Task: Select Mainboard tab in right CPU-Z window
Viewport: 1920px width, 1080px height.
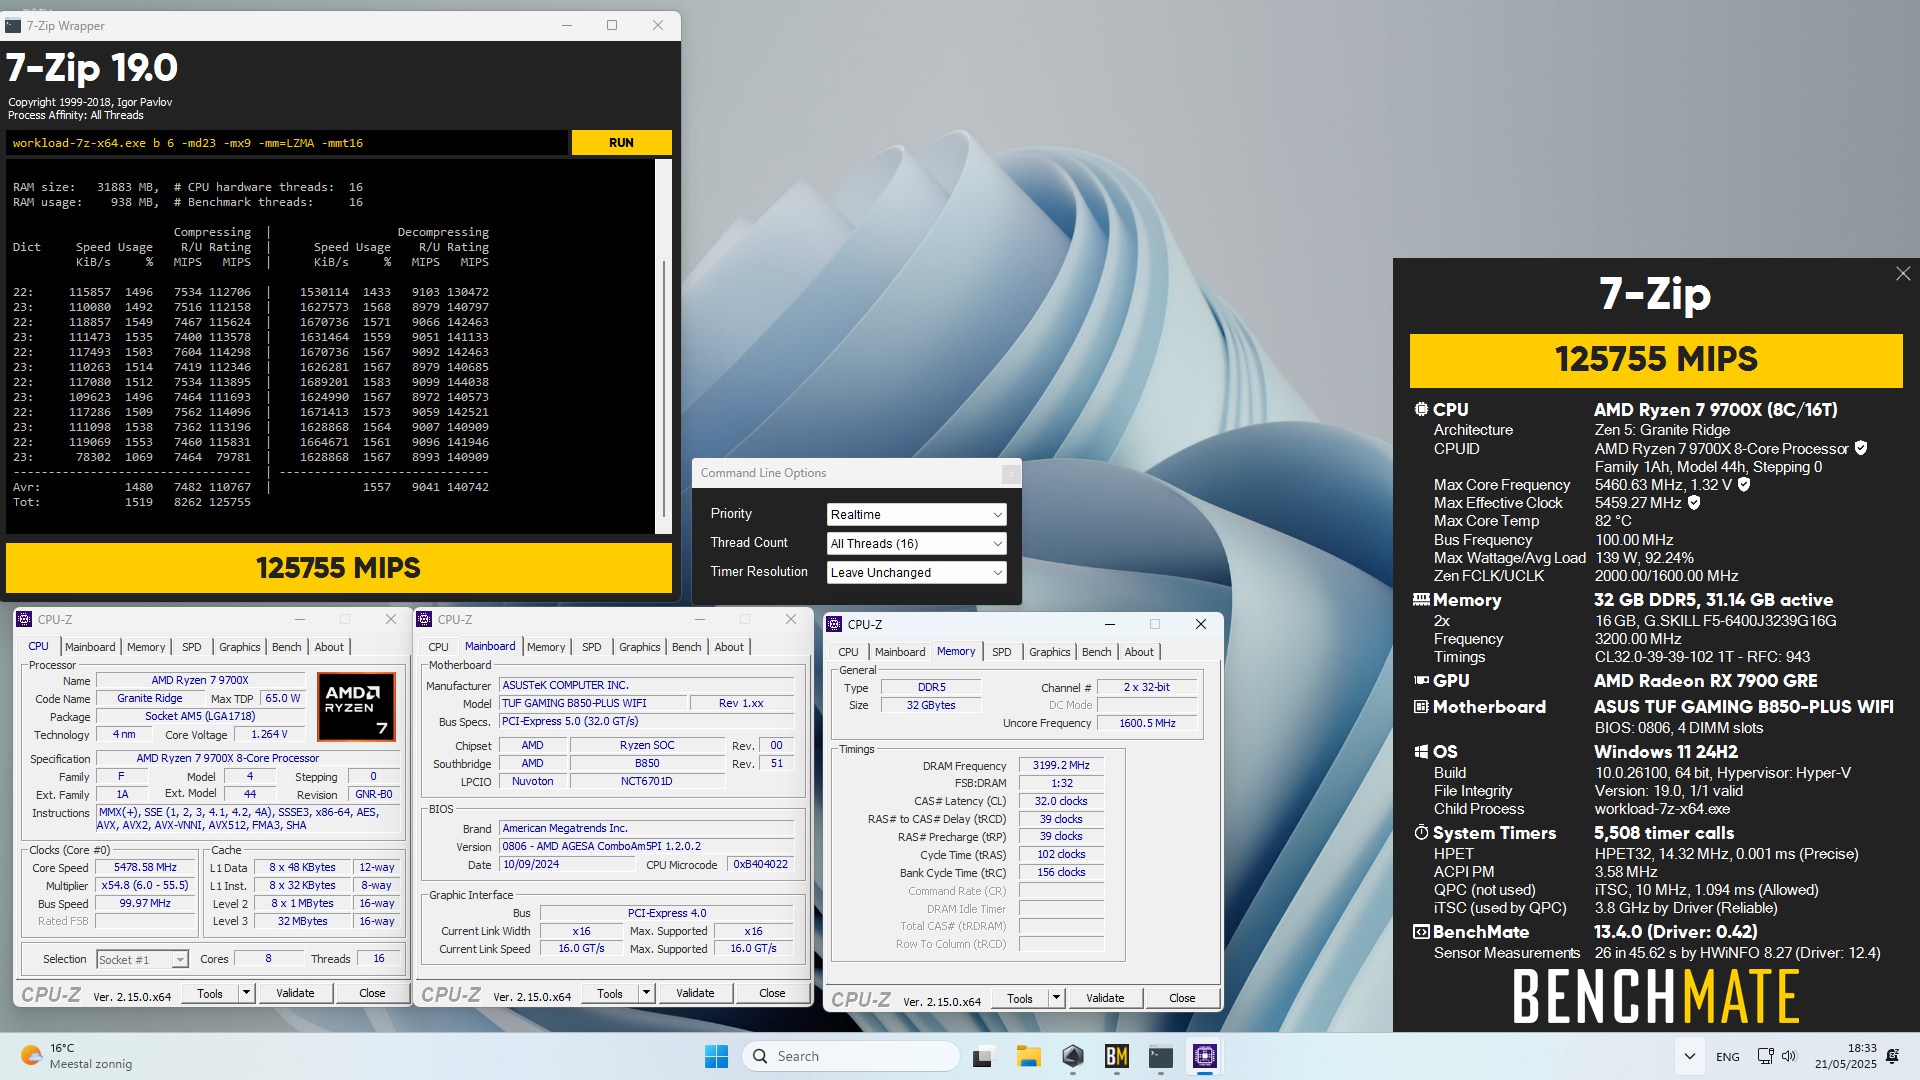Action: pos(900,652)
